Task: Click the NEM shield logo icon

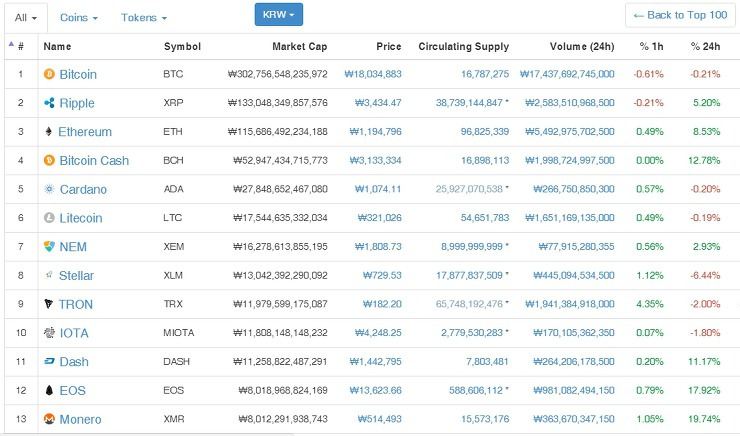Action: coord(49,246)
